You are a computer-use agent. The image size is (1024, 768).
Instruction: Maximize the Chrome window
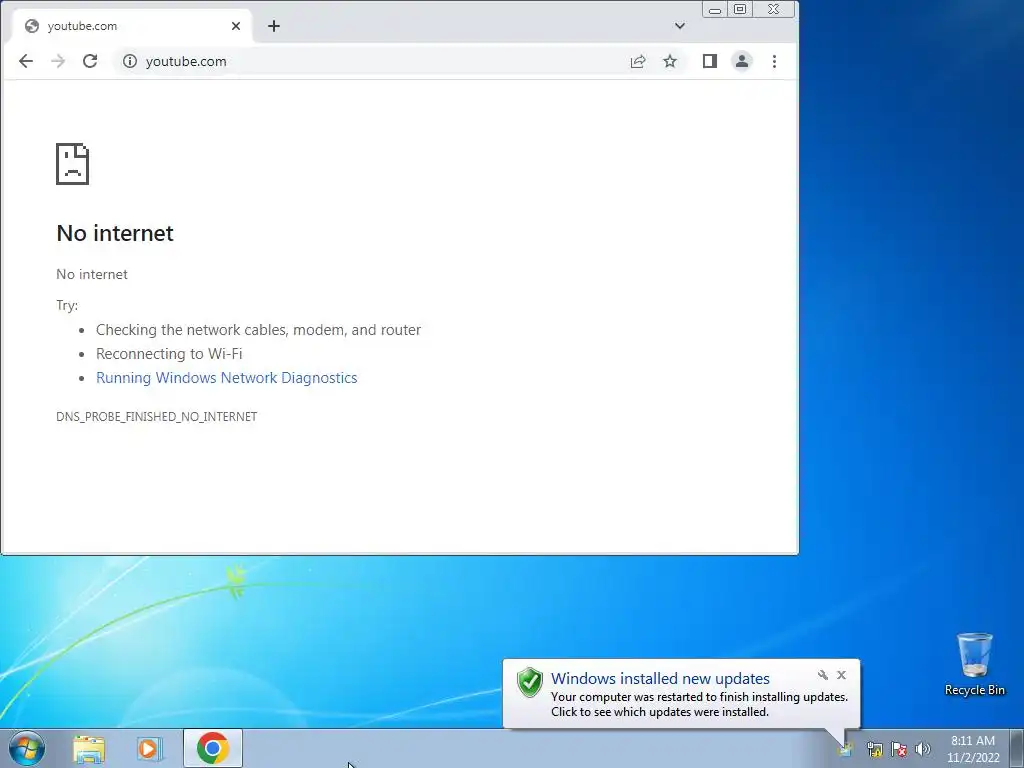click(x=740, y=9)
